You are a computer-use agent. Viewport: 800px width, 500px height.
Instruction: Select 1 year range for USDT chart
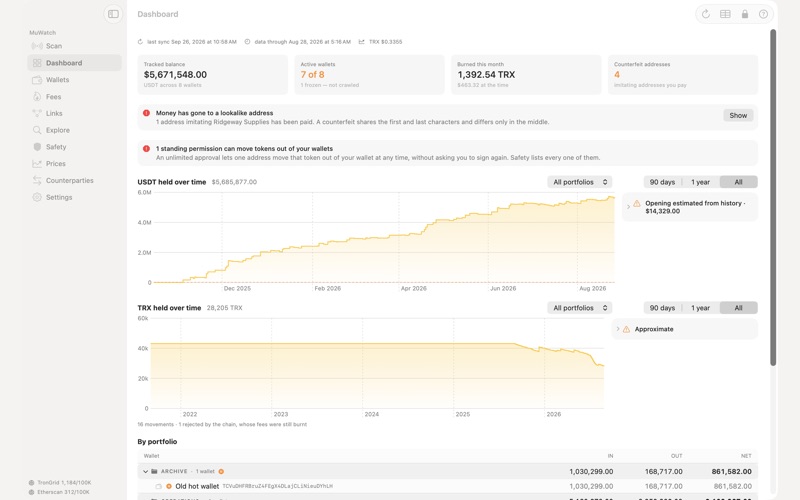click(x=701, y=182)
